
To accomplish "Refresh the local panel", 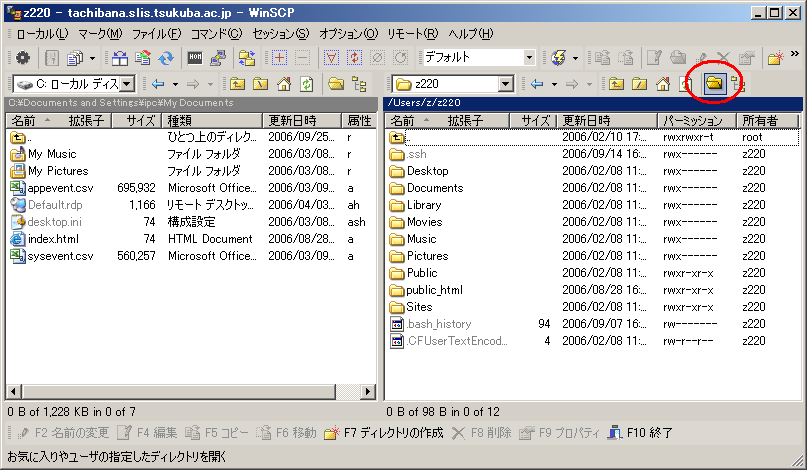I will click(x=307, y=84).
